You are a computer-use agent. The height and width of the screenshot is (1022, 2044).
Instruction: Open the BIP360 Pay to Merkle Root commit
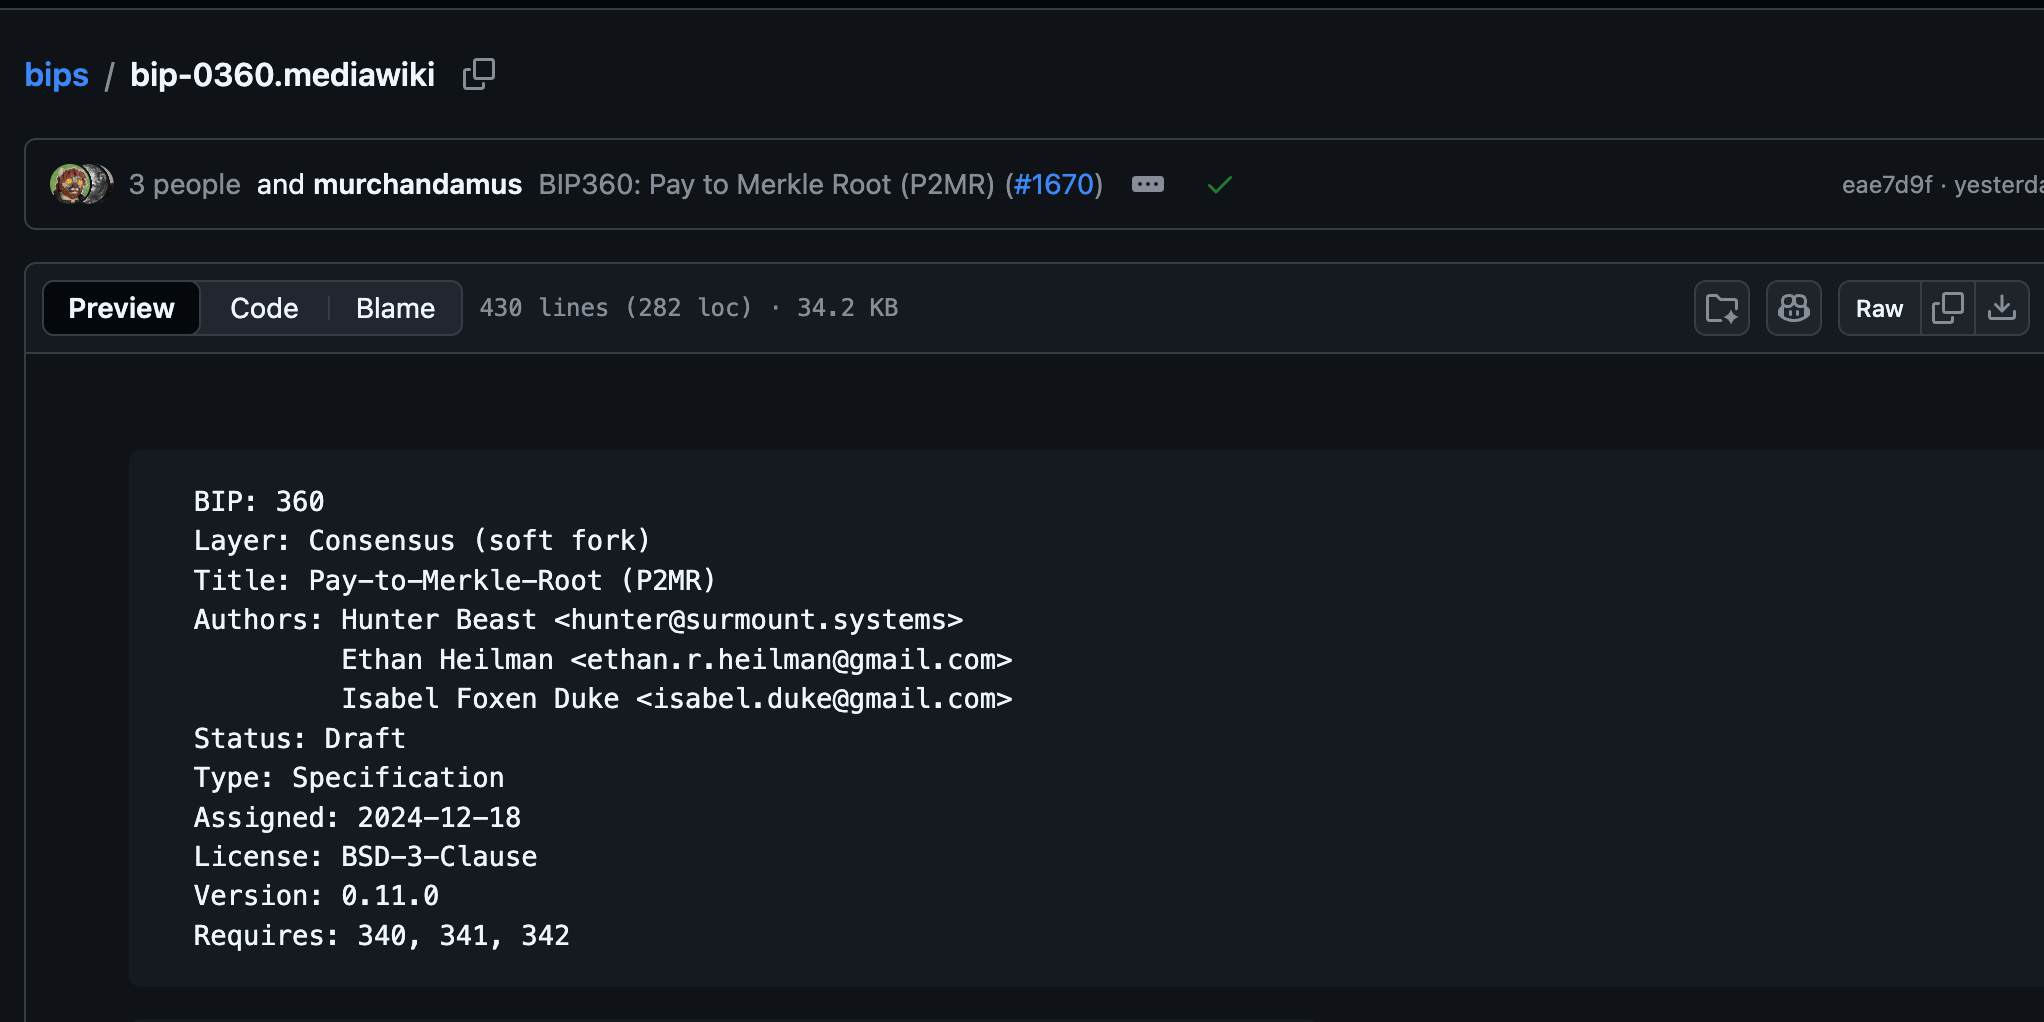tap(766, 185)
